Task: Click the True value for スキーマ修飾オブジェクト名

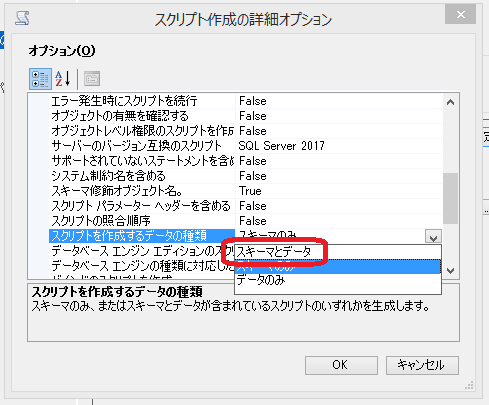Action: coord(339,191)
